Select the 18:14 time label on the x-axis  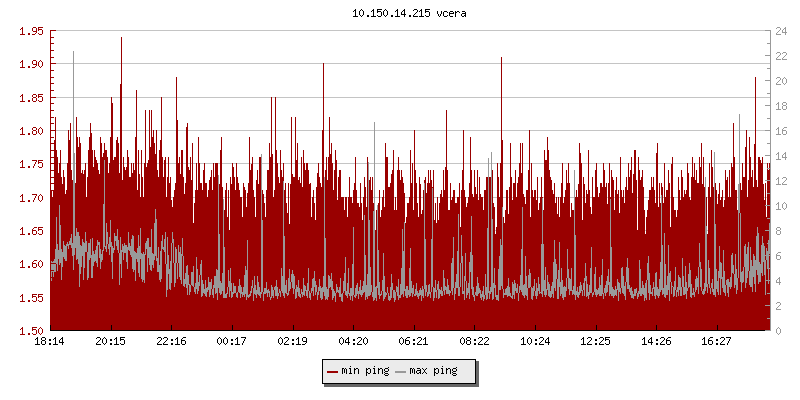click(x=50, y=341)
